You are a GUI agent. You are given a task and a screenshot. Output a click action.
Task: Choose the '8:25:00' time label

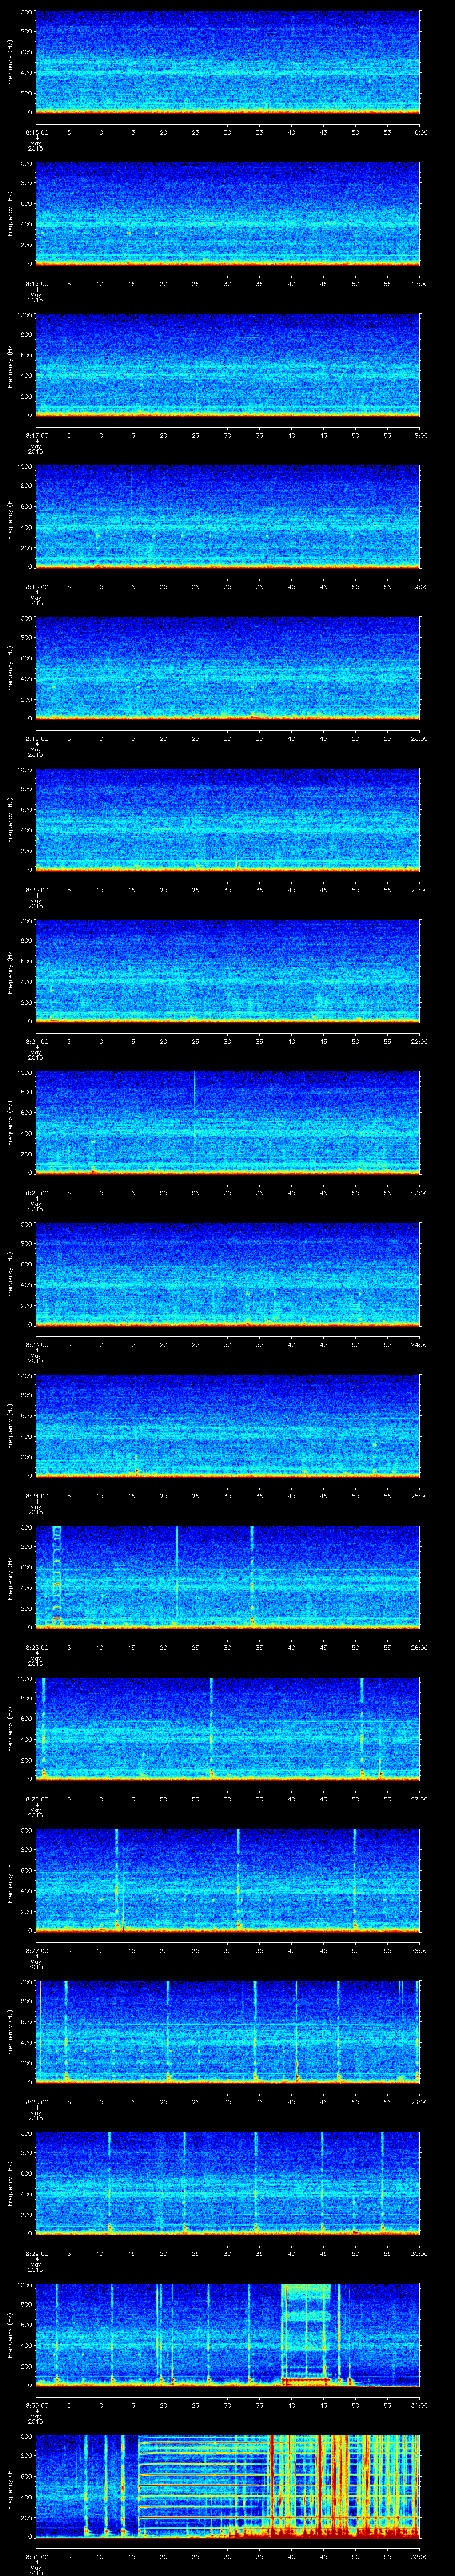tap(36, 1647)
